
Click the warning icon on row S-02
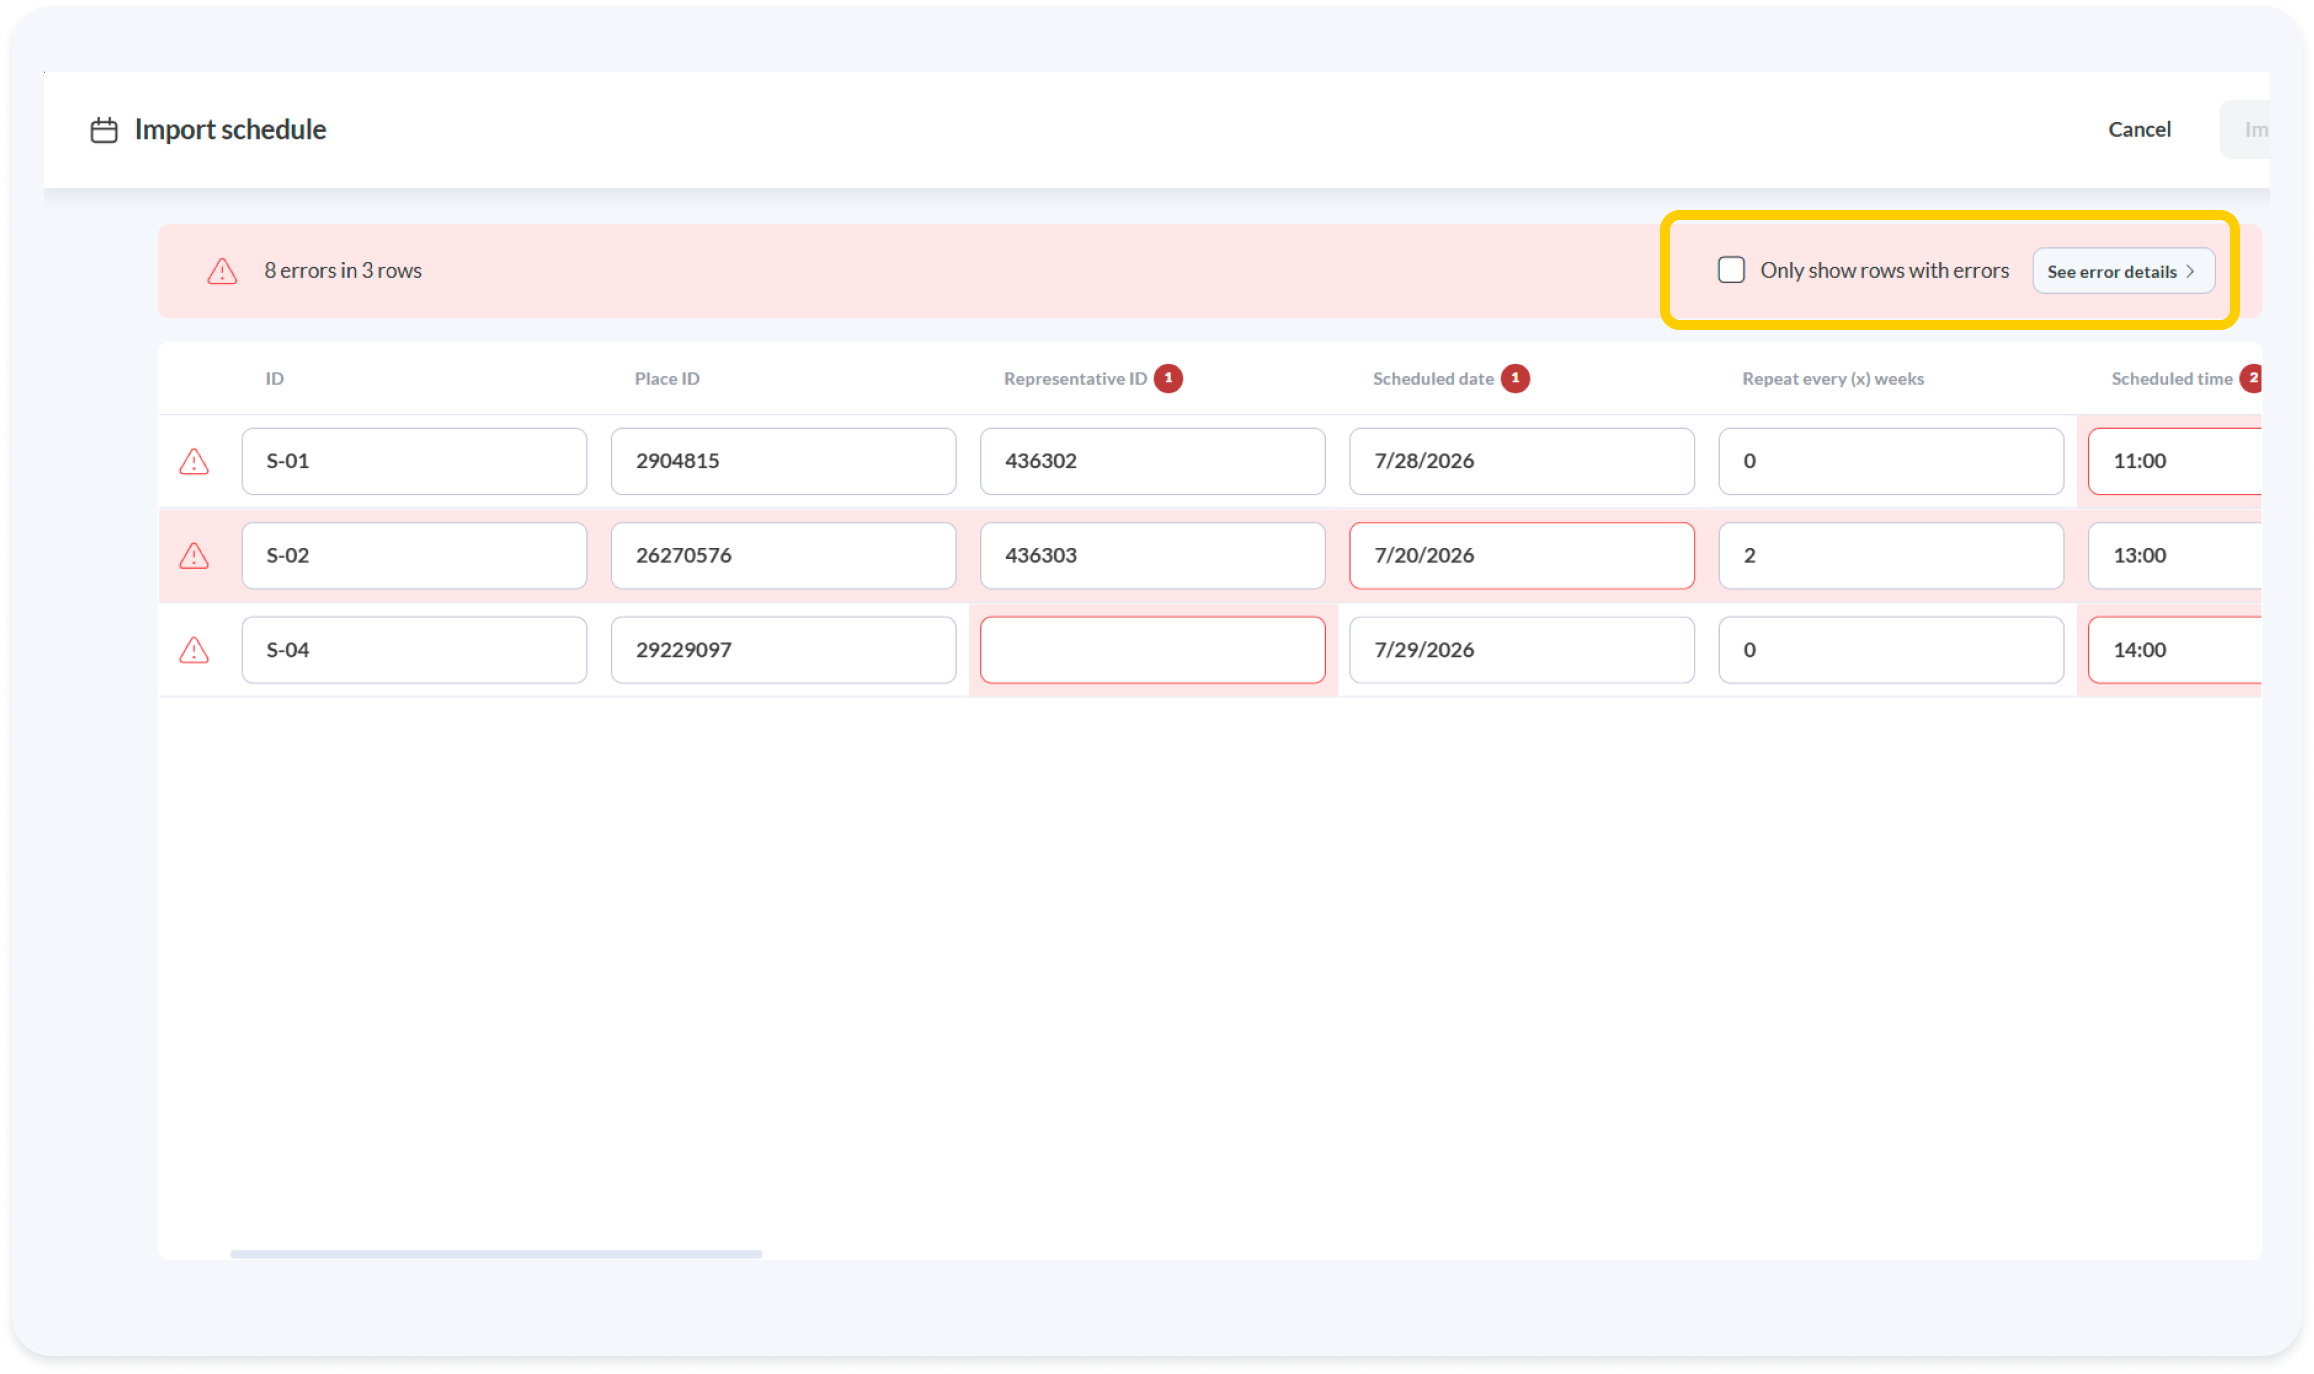(194, 555)
